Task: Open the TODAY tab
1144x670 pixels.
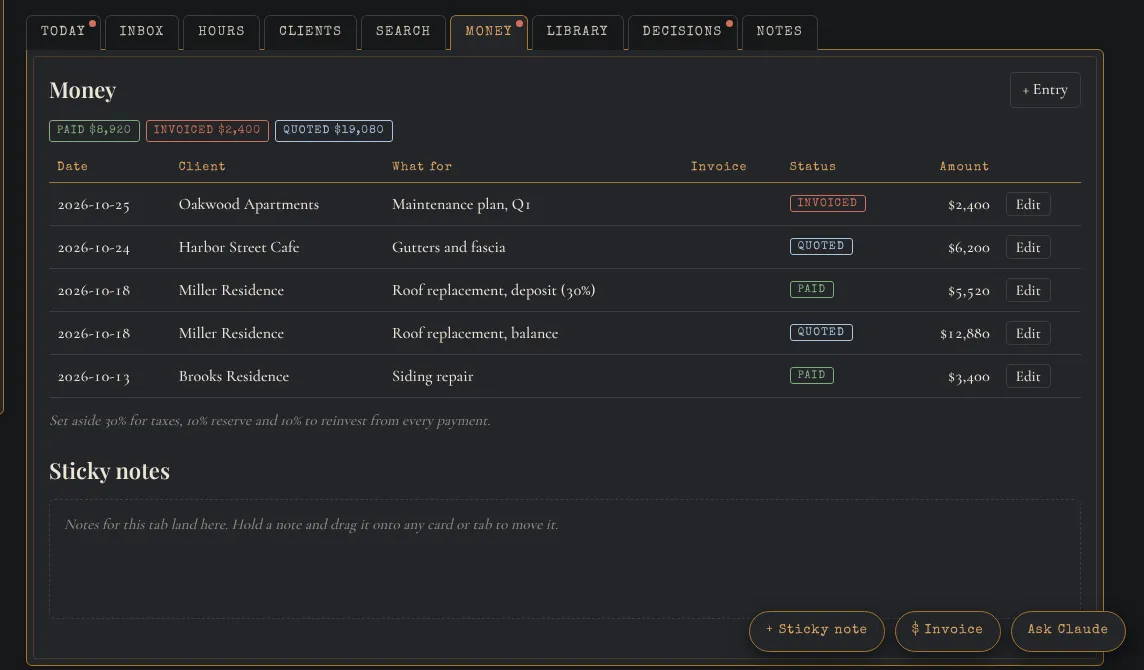Action: [63, 31]
